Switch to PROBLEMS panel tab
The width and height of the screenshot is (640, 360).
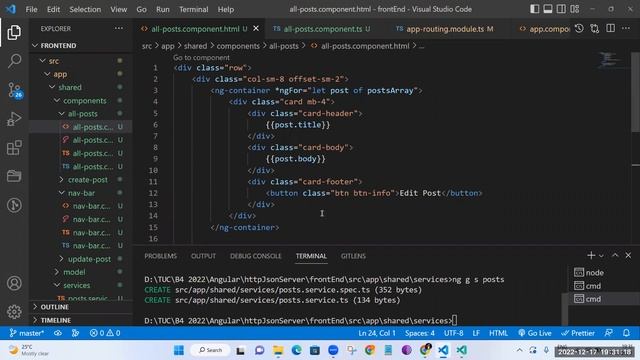pos(160,256)
